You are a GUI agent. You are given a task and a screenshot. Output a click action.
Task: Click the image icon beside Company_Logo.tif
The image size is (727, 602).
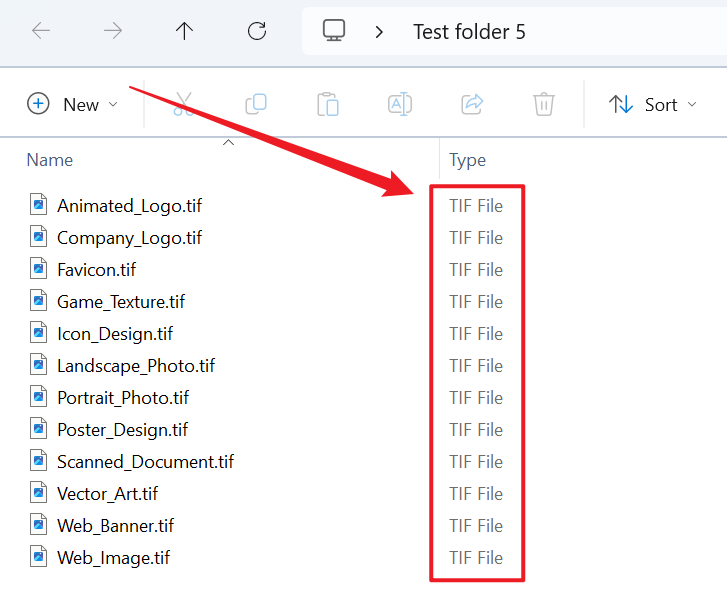click(38, 236)
